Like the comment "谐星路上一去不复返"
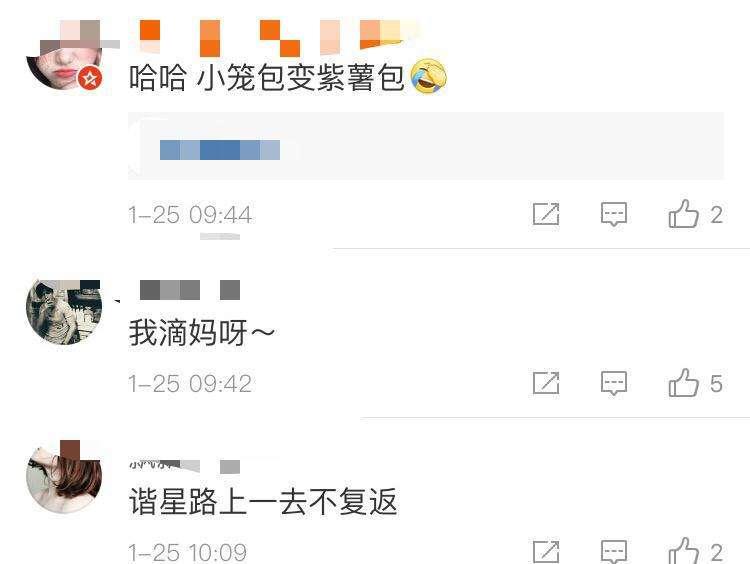 [x=684, y=551]
